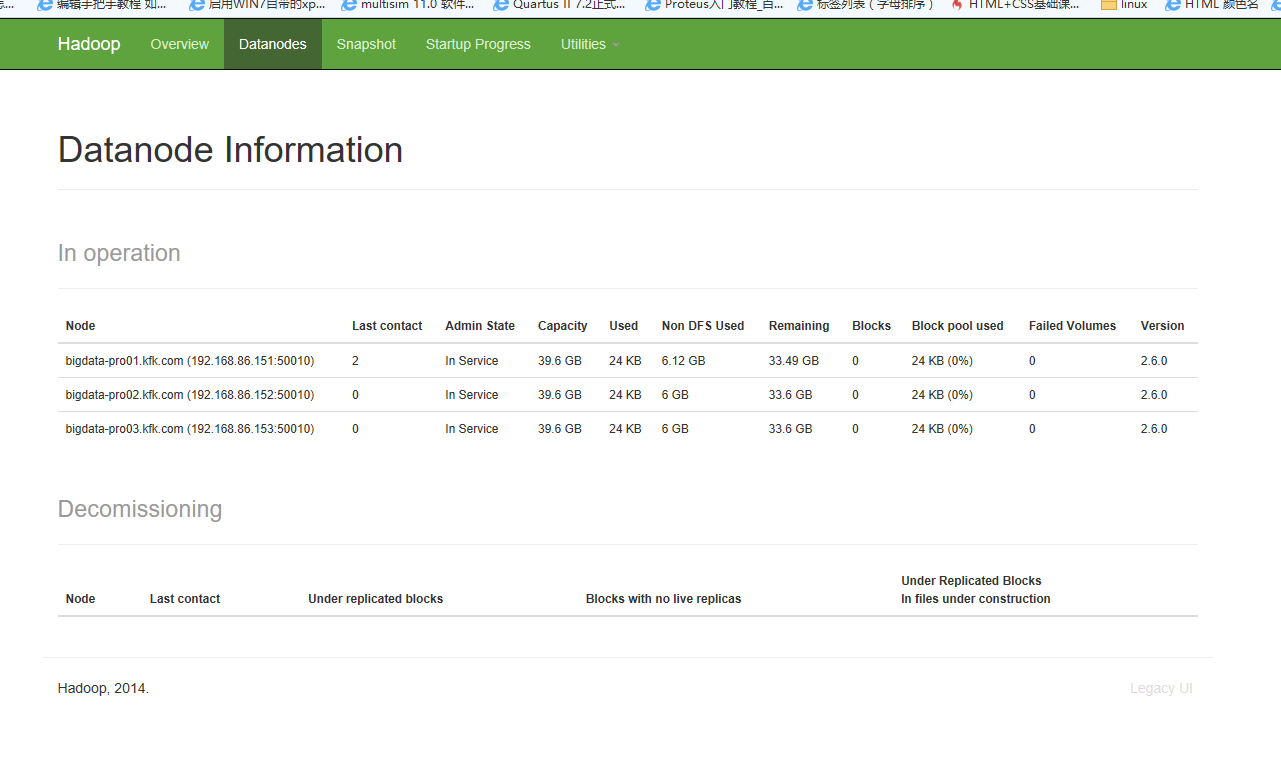Click the Capacity column header
1281x771 pixels.
pyautogui.click(x=563, y=326)
